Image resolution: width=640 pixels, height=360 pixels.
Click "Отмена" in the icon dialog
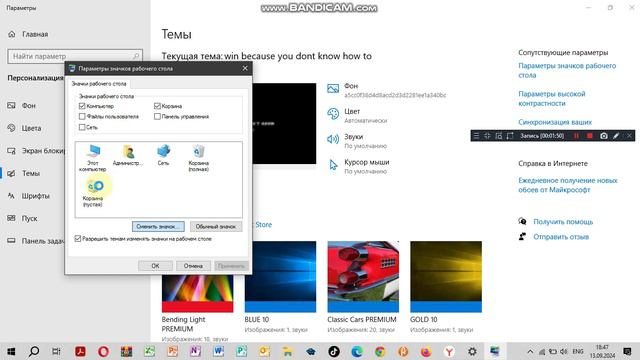pos(193,266)
